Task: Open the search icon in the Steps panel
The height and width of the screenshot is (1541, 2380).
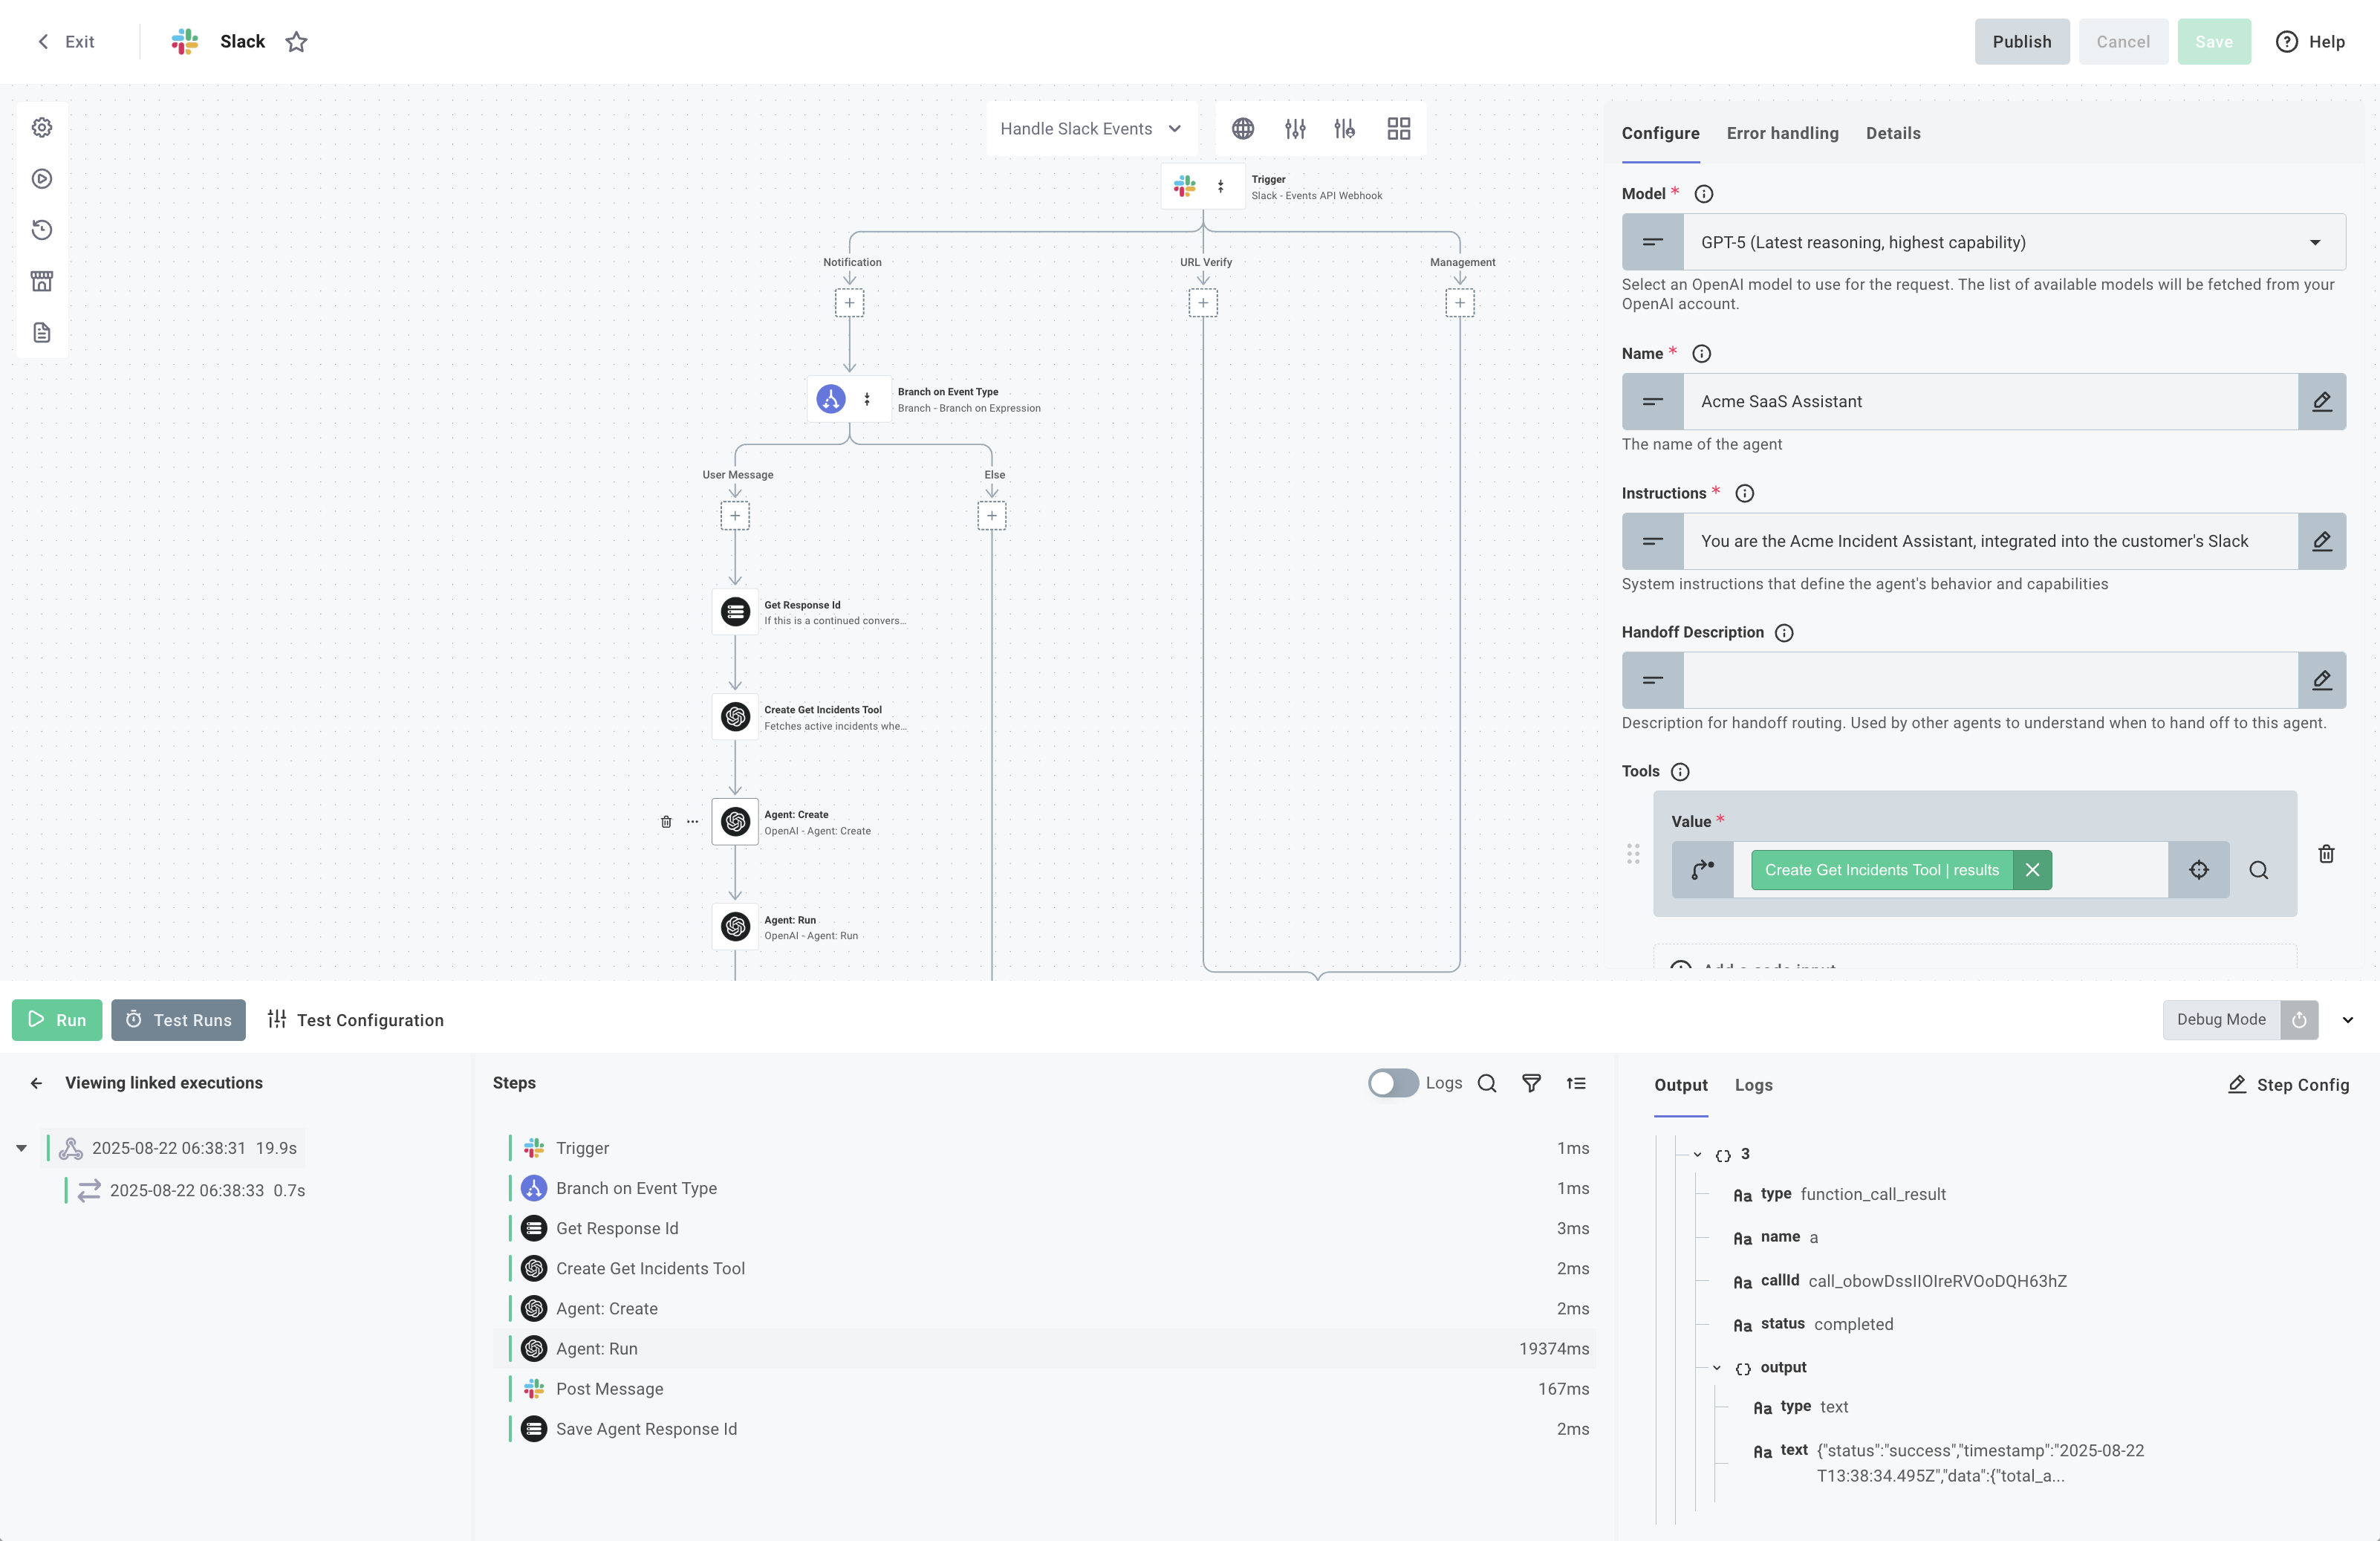Action: pos(1487,1083)
